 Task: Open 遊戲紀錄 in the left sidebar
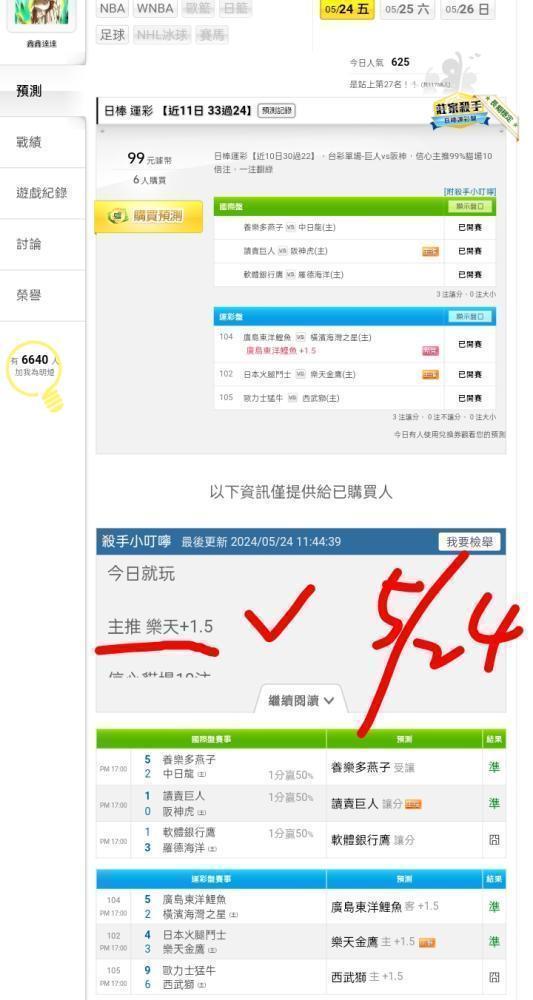[42, 193]
